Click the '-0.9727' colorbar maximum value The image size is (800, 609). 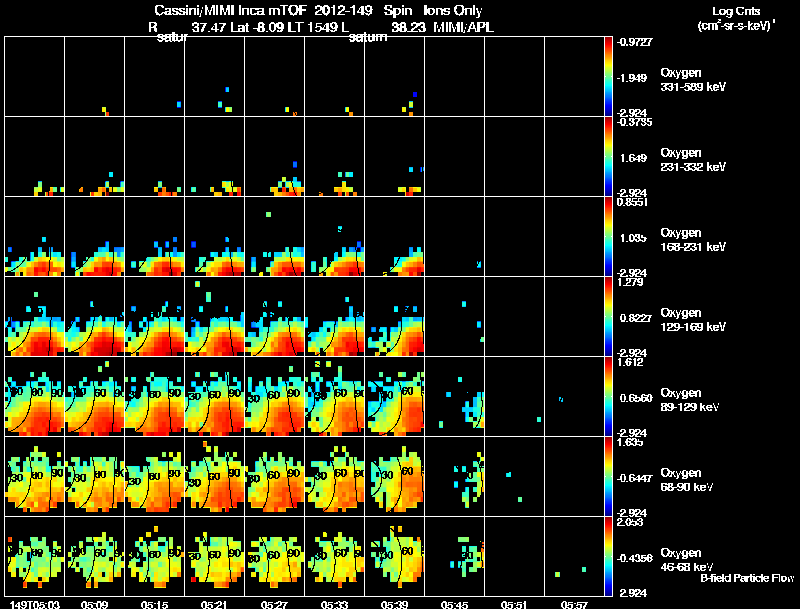[x=634, y=42]
